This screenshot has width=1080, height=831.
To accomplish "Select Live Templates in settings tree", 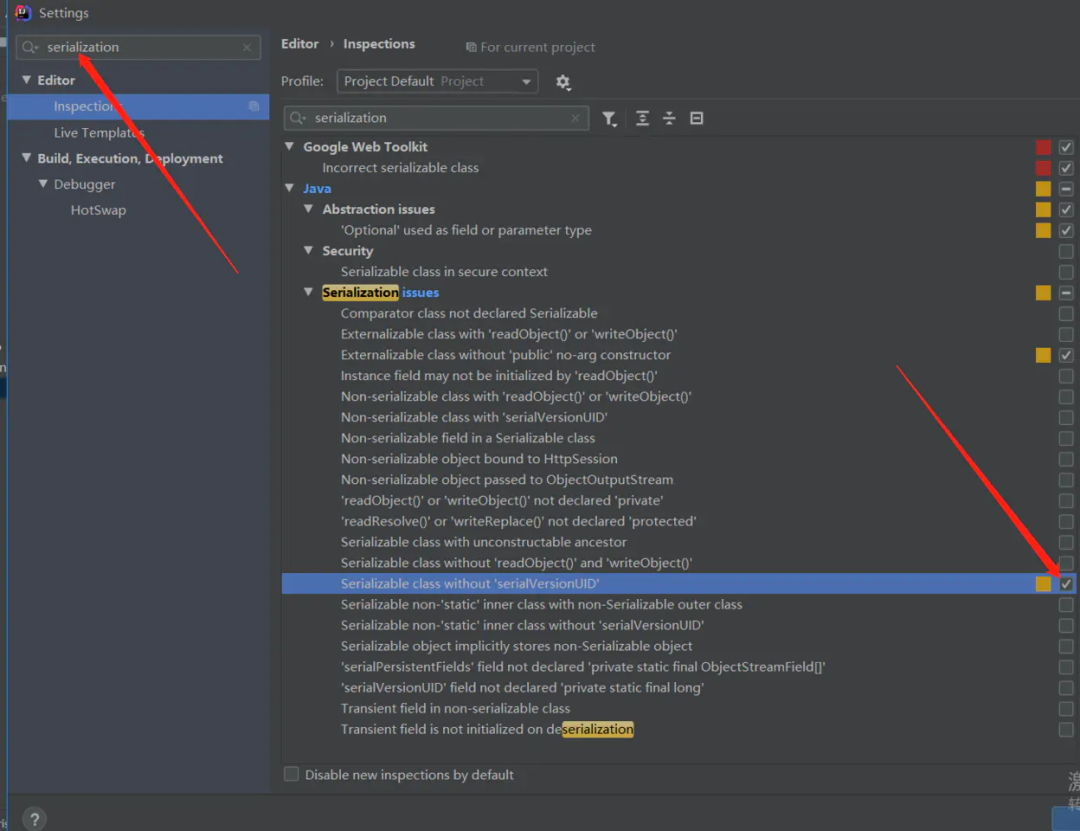I will 99,132.
